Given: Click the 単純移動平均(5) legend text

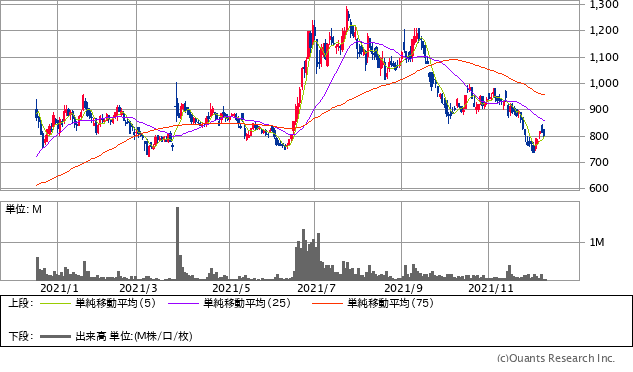Looking at the screenshot, I should coord(115,303).
